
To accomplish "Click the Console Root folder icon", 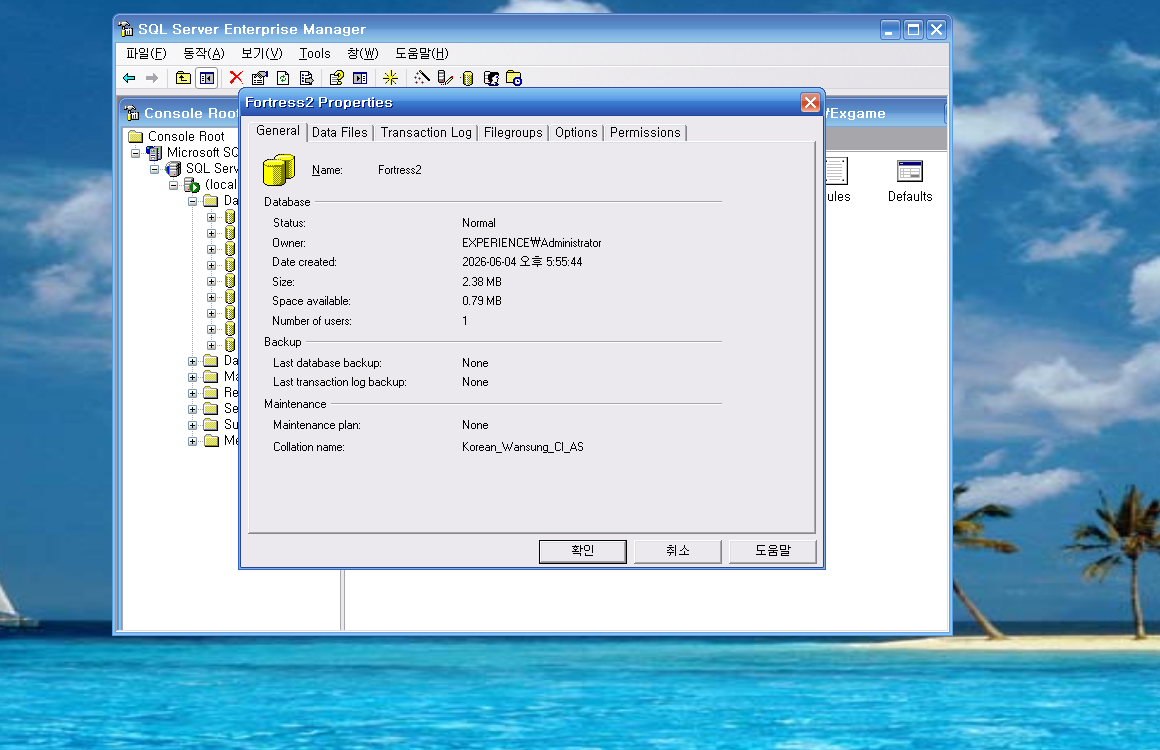I will tap(135, 136).
